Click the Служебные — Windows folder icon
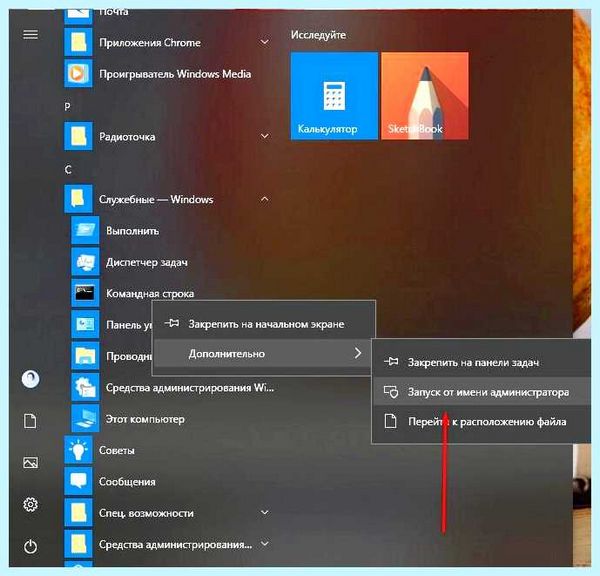Screen dimensions: 600x576 pos(78,199)
